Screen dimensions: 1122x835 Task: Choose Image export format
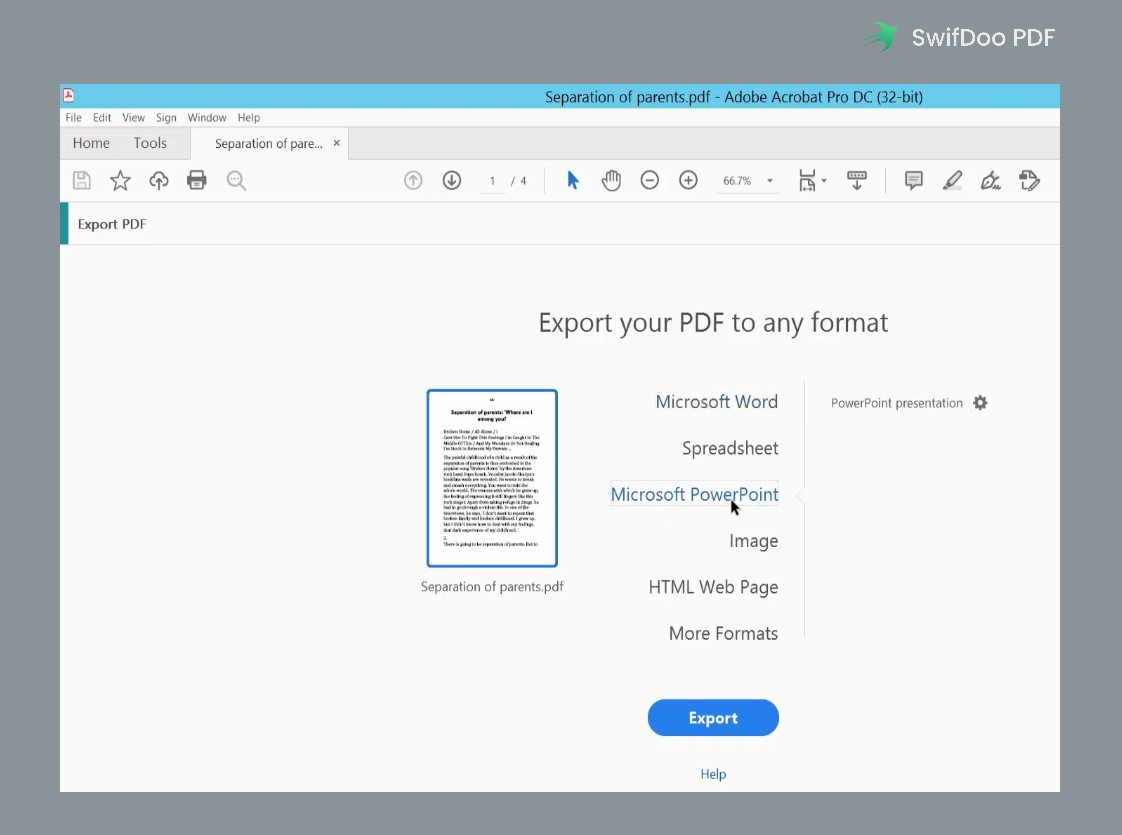click(753, 541)
